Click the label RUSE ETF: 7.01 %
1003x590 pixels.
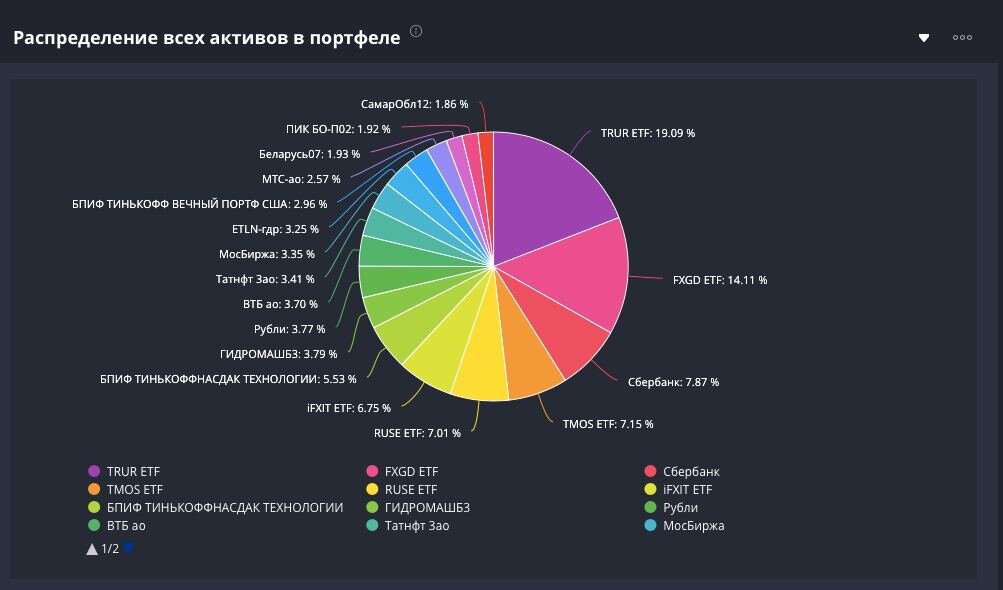click(x=417, y=433)
